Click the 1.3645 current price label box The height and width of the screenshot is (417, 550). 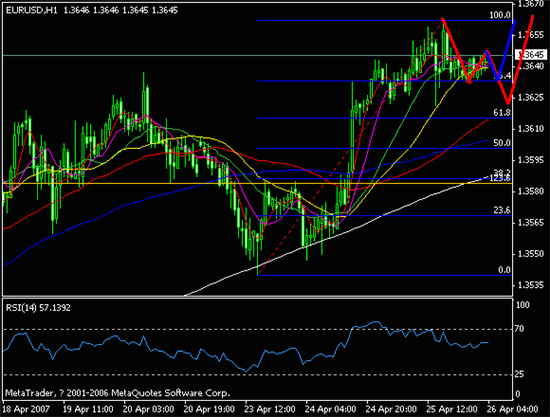pos(530,54)
